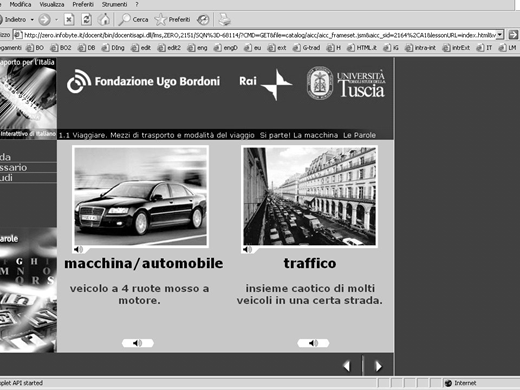Image resolution: width=520 pixels, height=390 pixels.
Task: Open the iG bookmark link
Action: [x=391, y=48]
